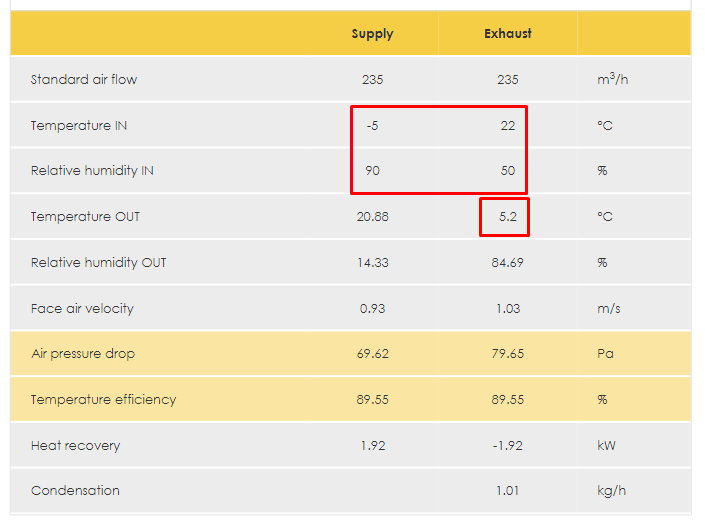
Task: Click the Supply Temperature IN value -5
Action: click(x=372, y=125)
